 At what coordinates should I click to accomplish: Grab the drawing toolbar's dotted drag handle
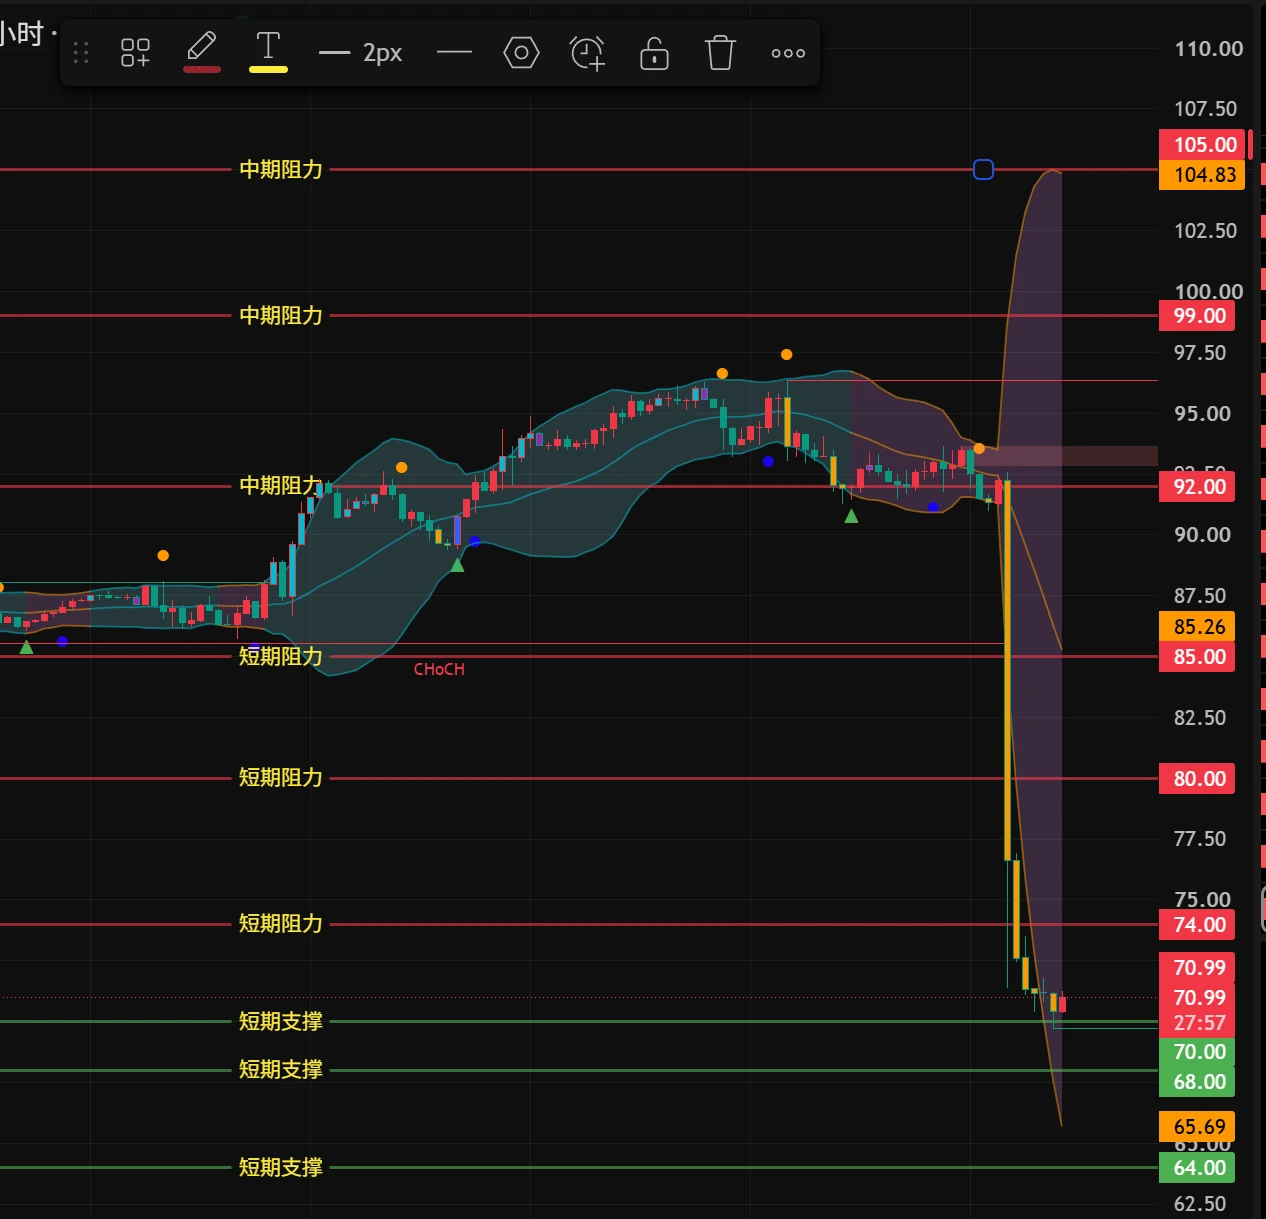(x=81, y=52)
